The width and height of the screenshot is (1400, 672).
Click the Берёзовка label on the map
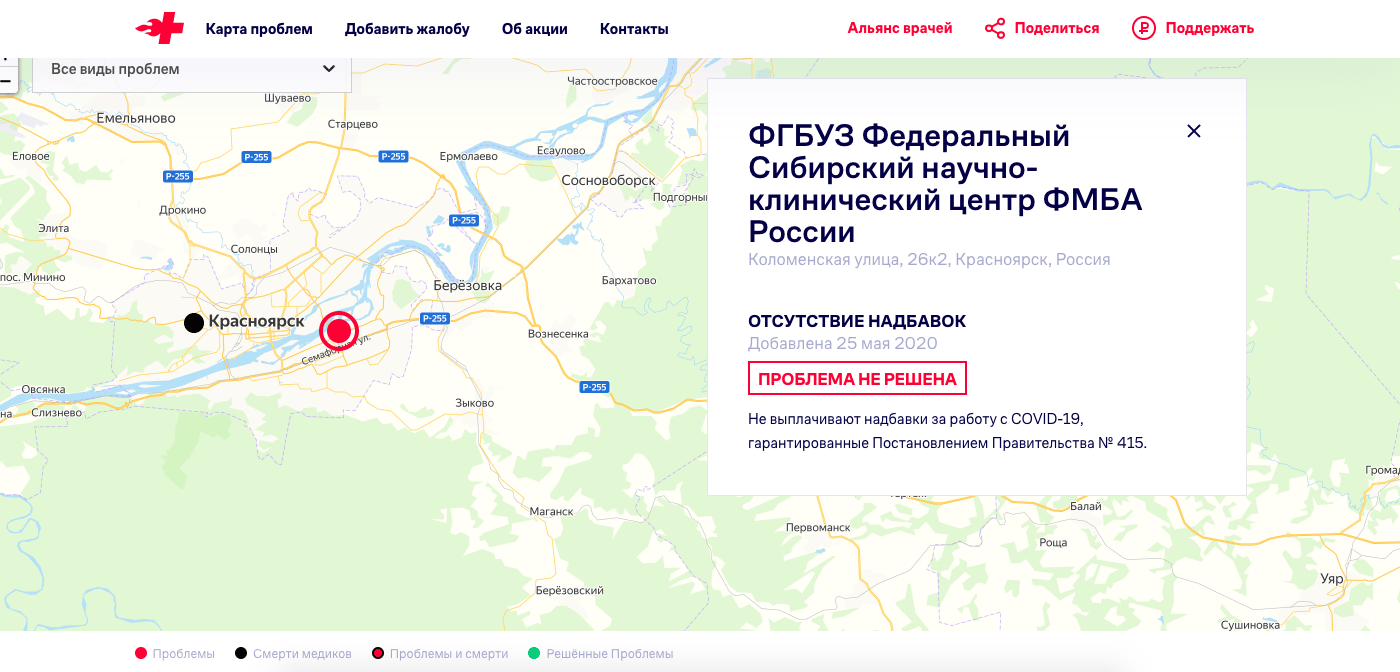coord(468,285)
